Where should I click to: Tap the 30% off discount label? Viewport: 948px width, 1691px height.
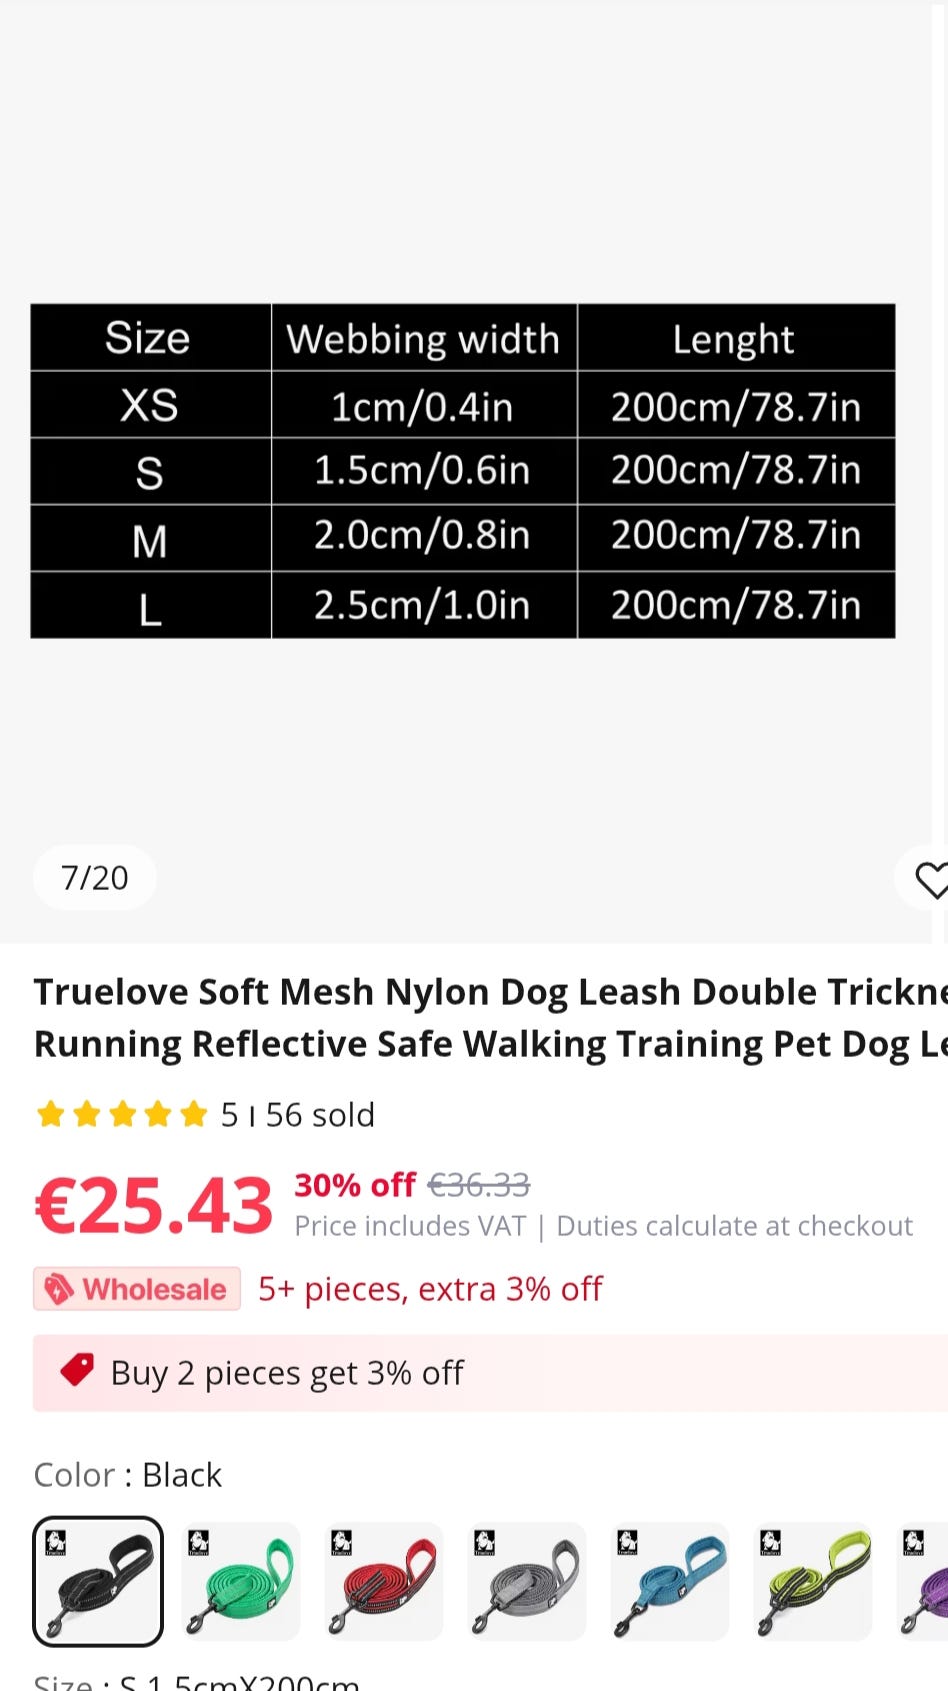coord(355,1185)
